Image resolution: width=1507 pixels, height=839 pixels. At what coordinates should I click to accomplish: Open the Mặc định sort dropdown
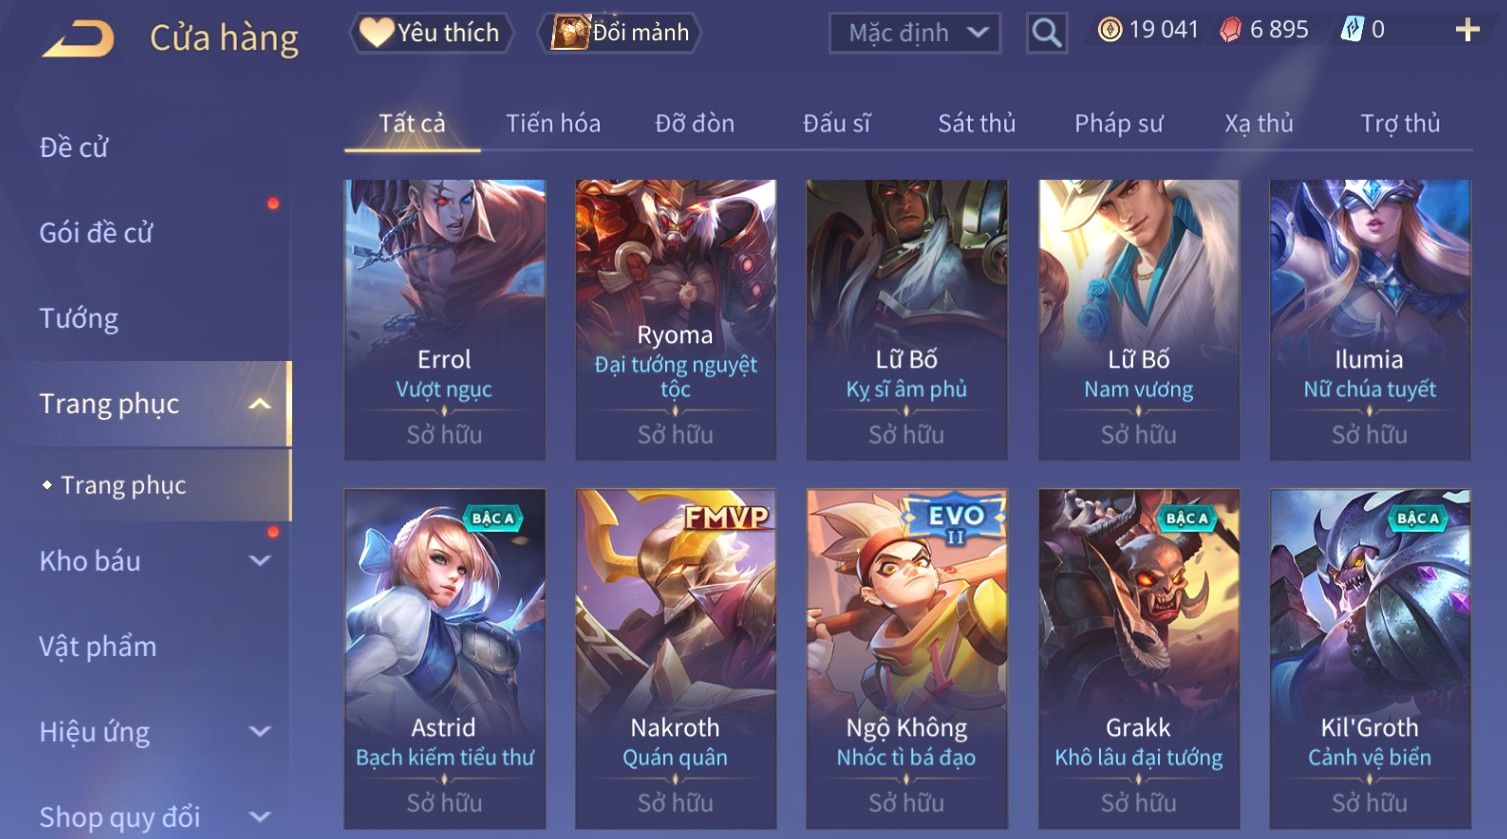pos(914,34)
